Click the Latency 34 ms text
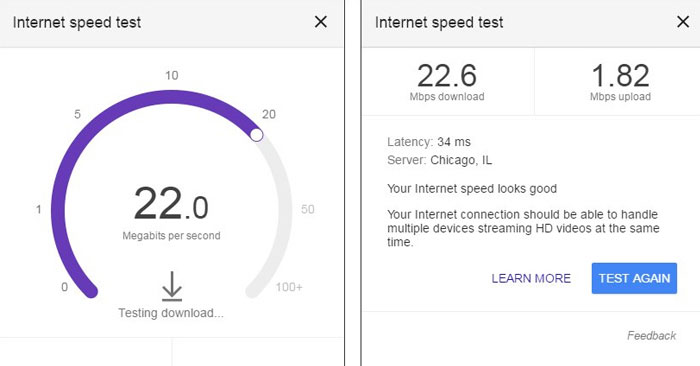700x366 pixels. pyautogui.click(x=429, y=142)
